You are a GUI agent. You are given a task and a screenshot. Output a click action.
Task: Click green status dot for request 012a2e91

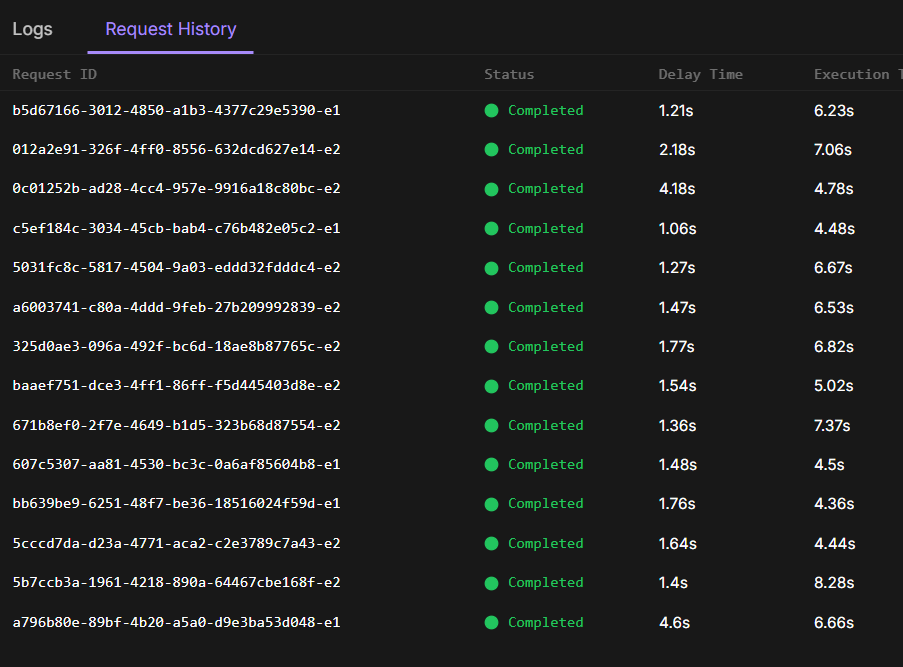(491, 150)
